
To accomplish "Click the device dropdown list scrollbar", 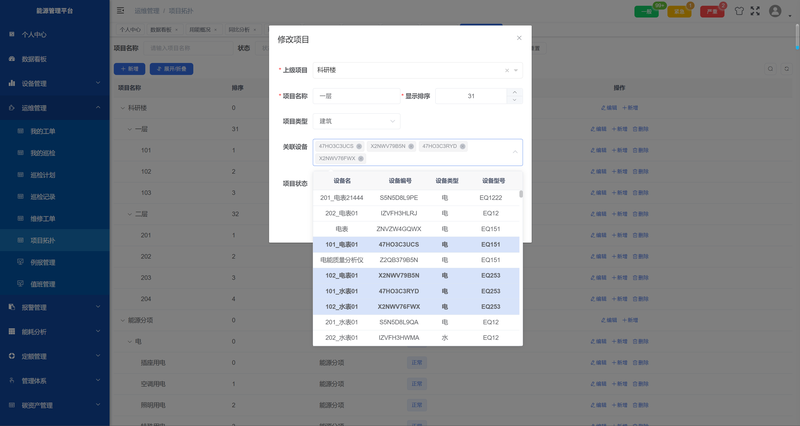I will (521, 194).
